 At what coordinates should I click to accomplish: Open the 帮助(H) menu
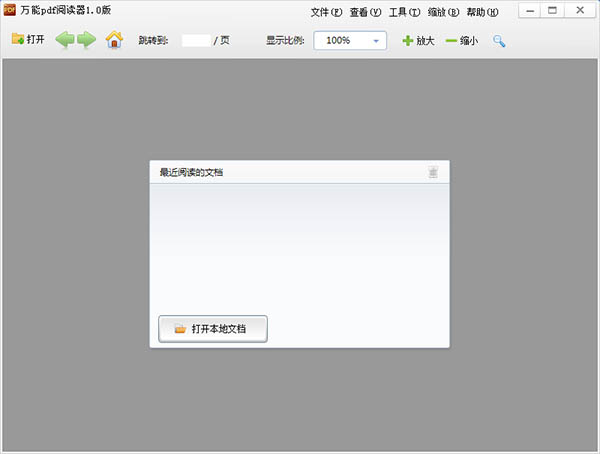(x=482, y=13)
